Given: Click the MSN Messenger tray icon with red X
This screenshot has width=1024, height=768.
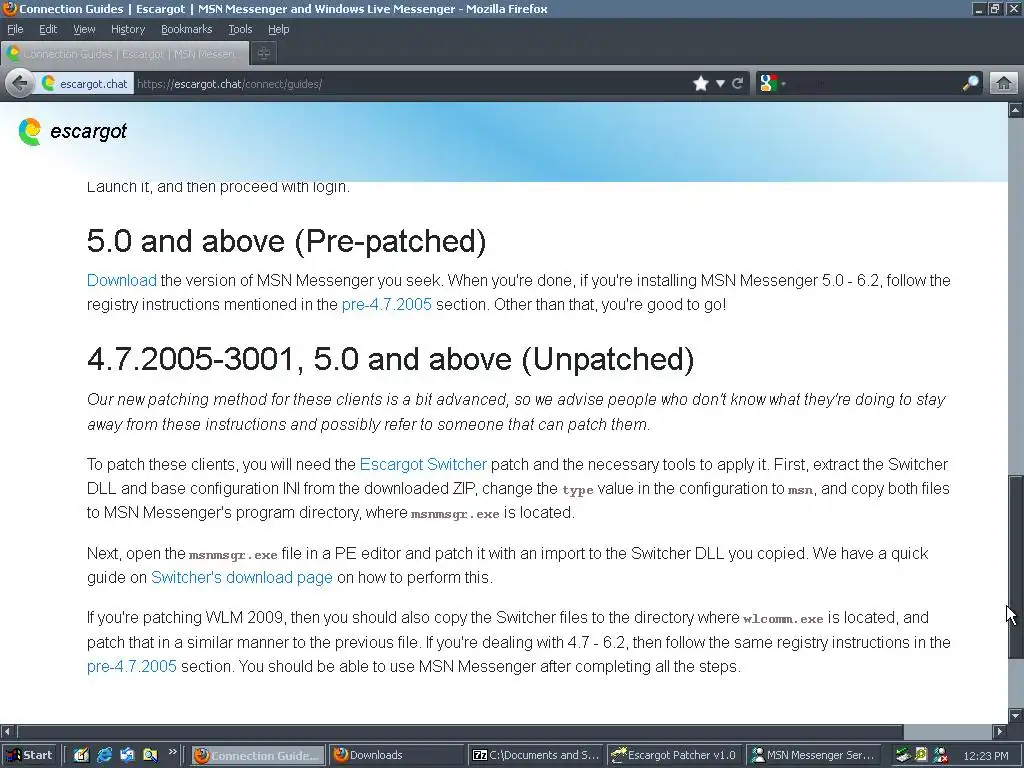Looking at the screenshot, I should (940, 755).
